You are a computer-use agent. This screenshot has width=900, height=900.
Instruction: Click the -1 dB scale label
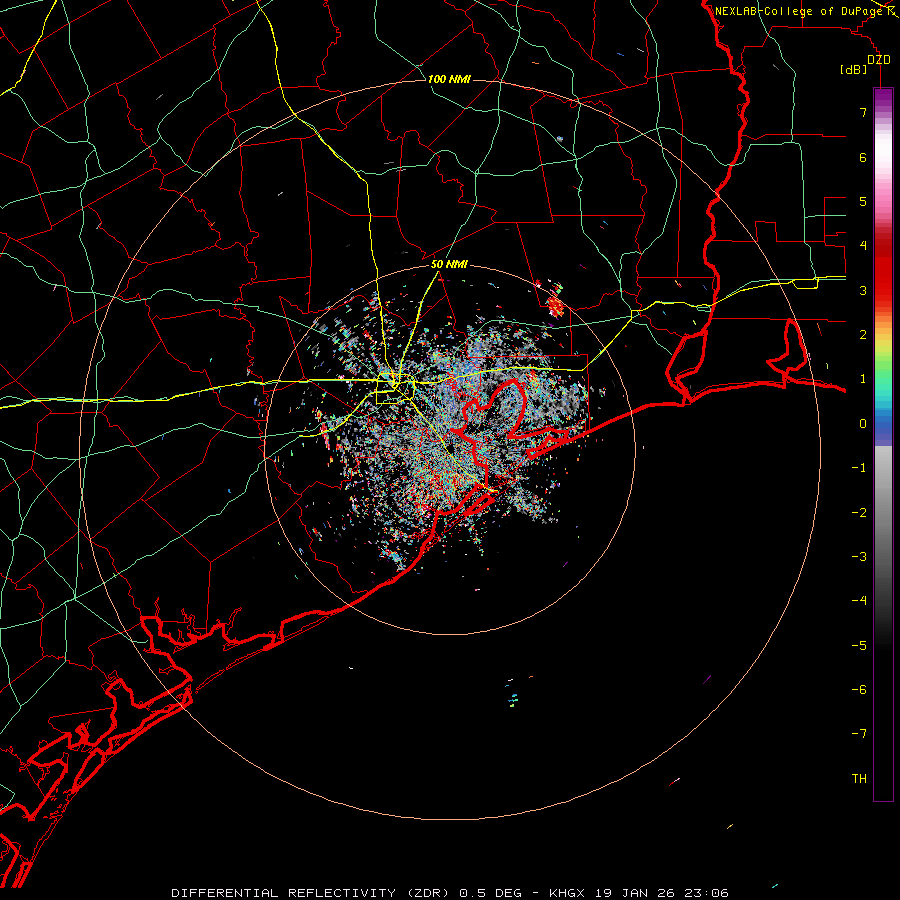tap(859, 467)
